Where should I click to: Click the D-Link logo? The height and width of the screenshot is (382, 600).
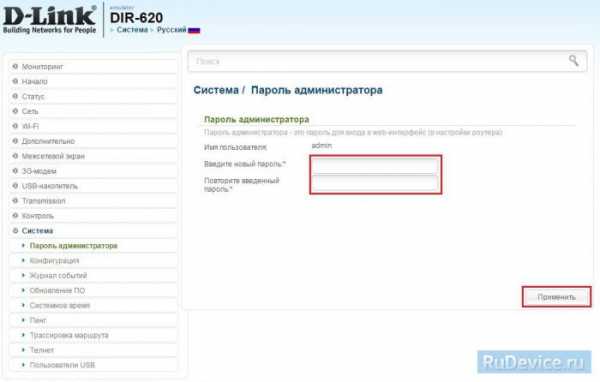pyautogui.click(x=49, y=20)
